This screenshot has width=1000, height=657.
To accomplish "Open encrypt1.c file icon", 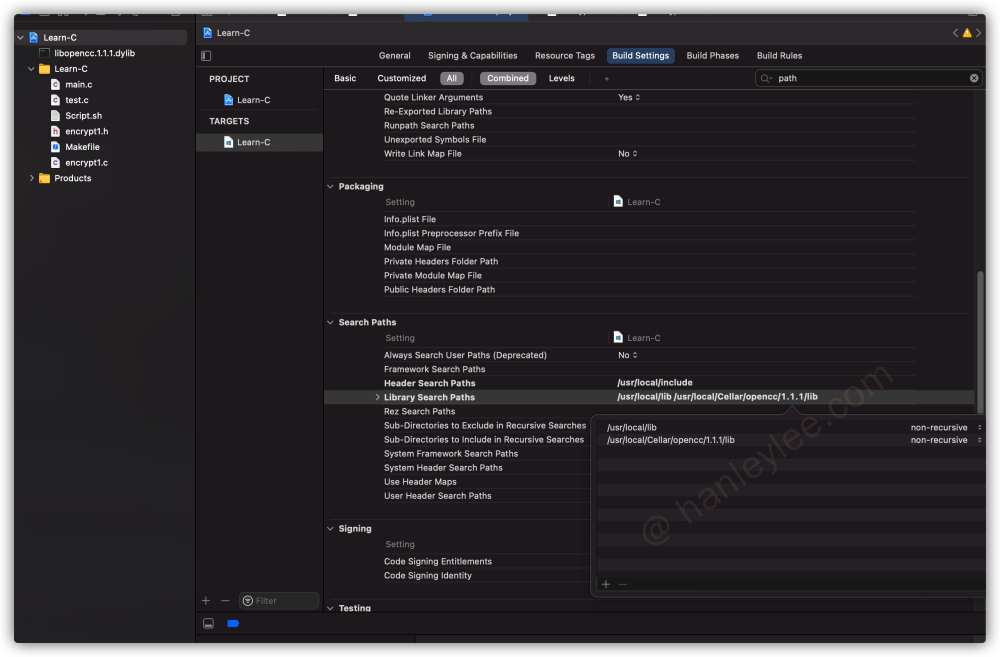I will point(55,163).
